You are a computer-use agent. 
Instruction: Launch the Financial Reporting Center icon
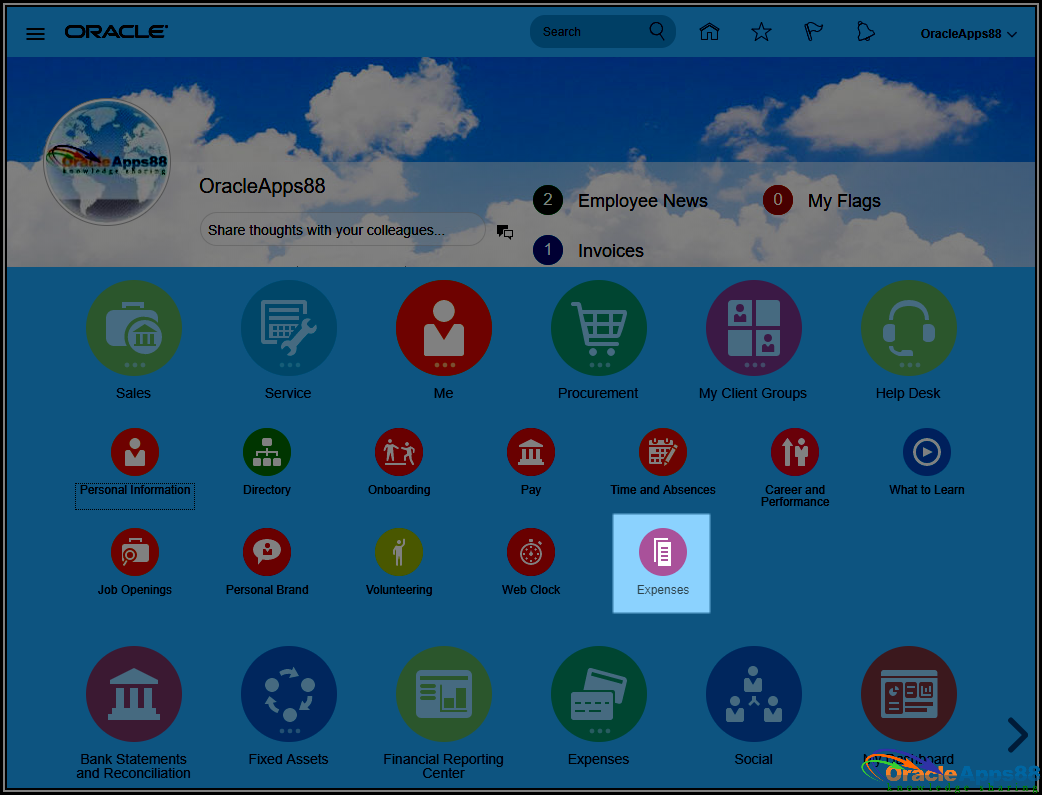443,693
